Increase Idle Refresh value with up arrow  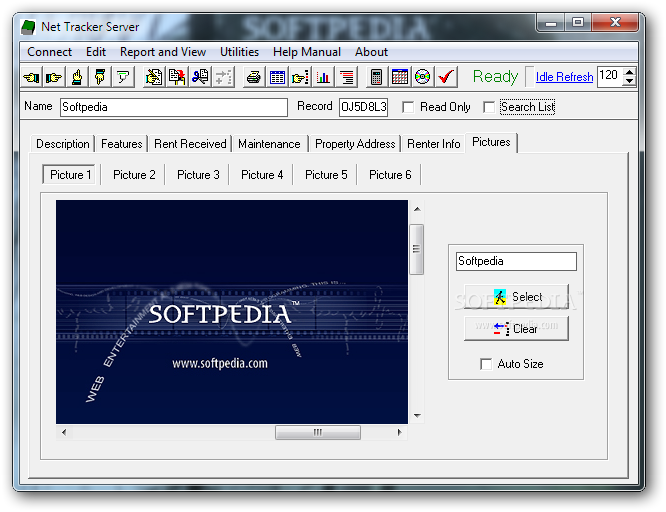coord(629,72)
